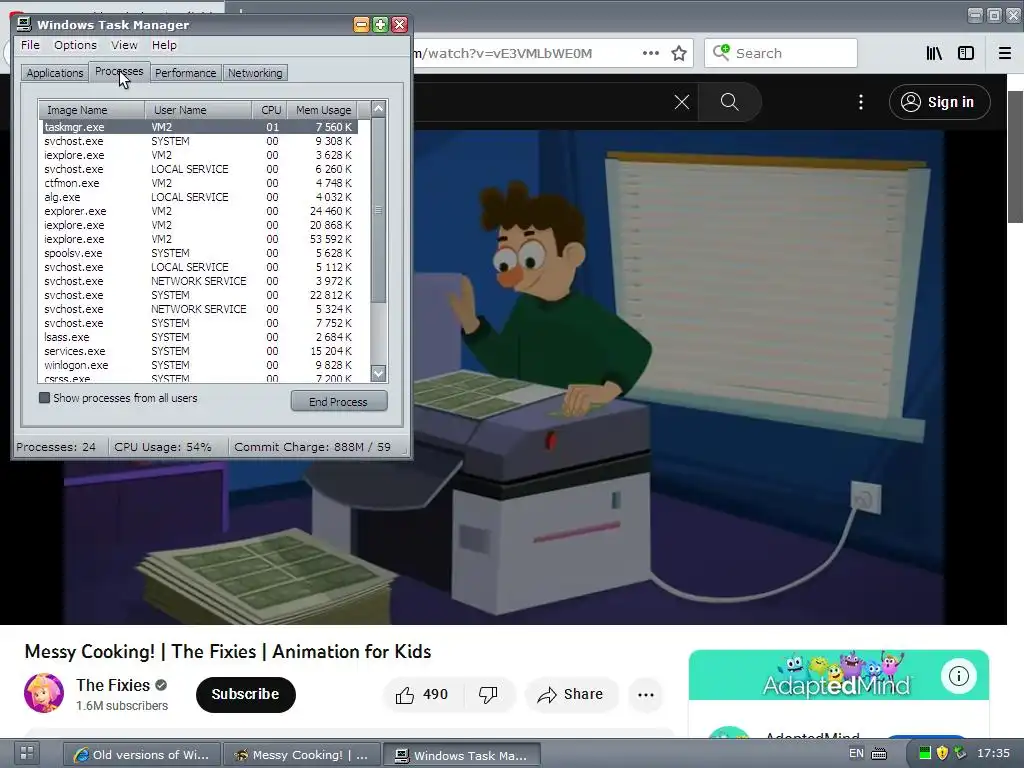Toggle the browser sidebar icon

click(x=966, y=53)
